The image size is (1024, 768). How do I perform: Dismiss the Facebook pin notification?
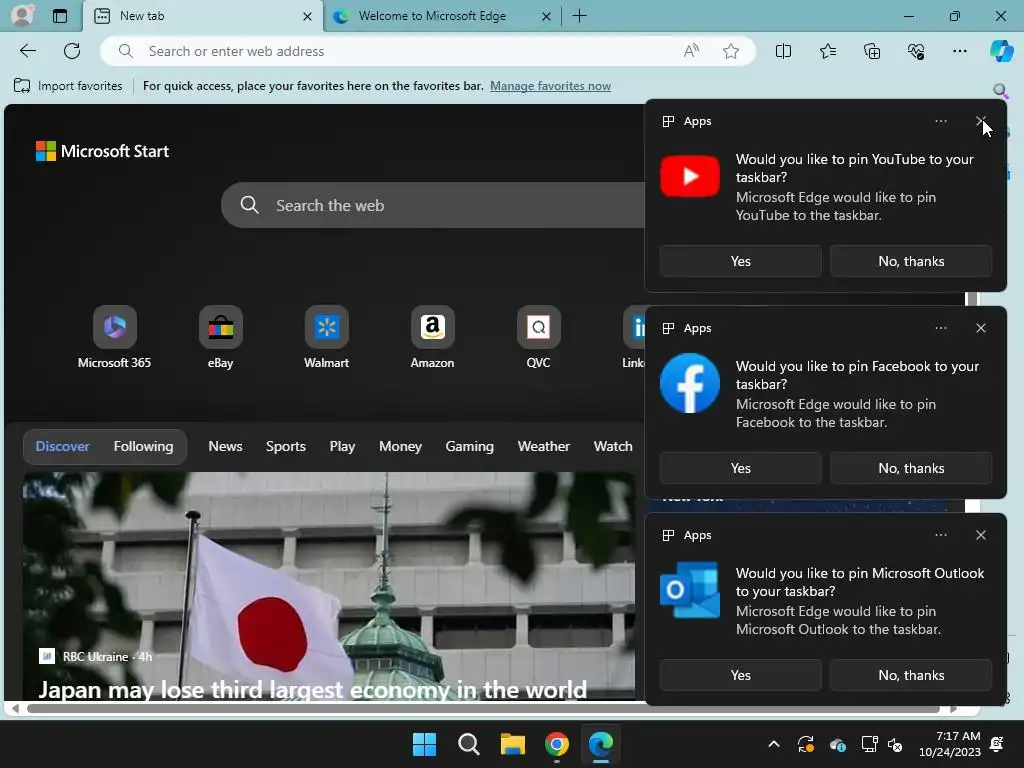point(980,328)
